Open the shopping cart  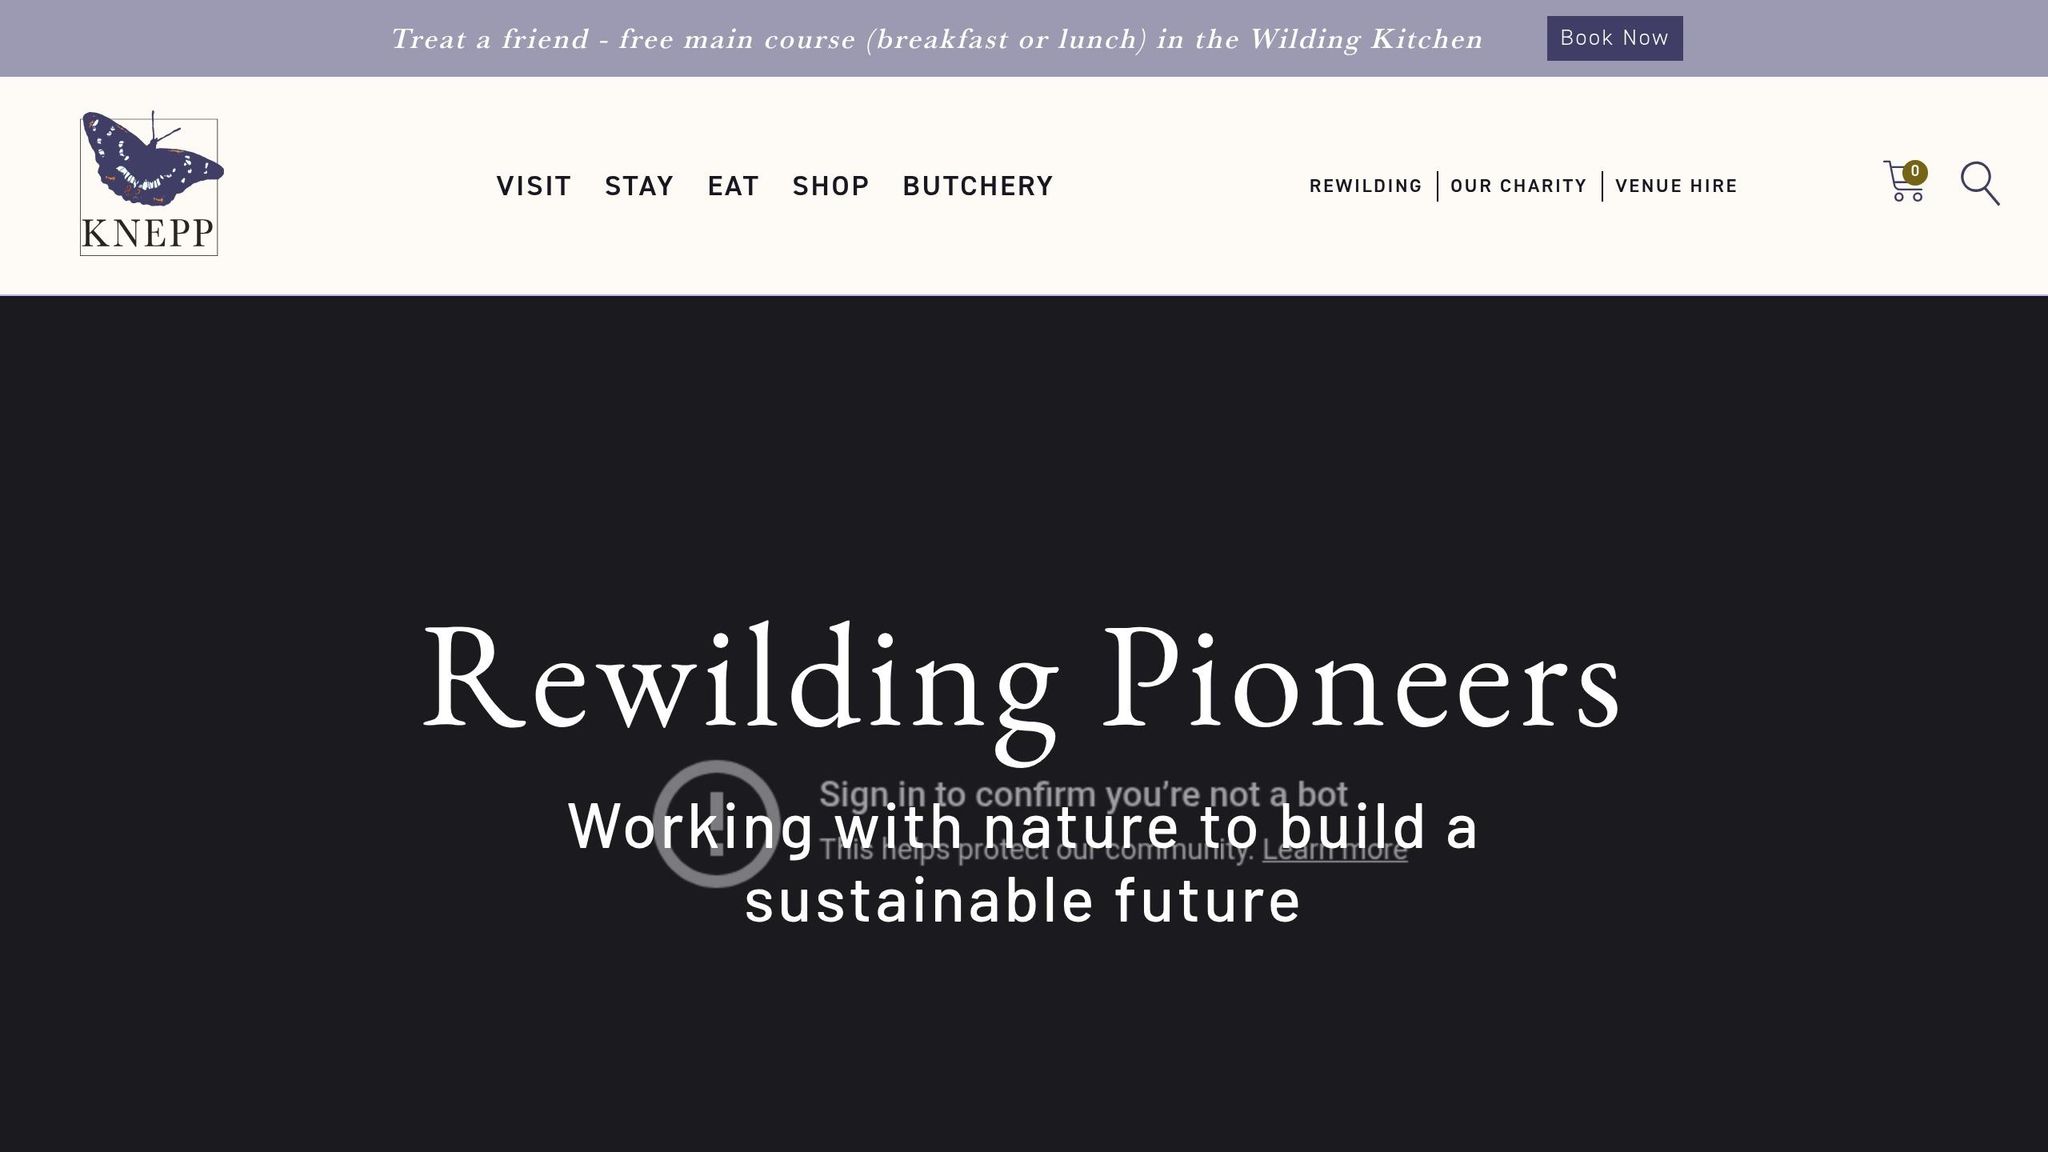[1901, 185]
